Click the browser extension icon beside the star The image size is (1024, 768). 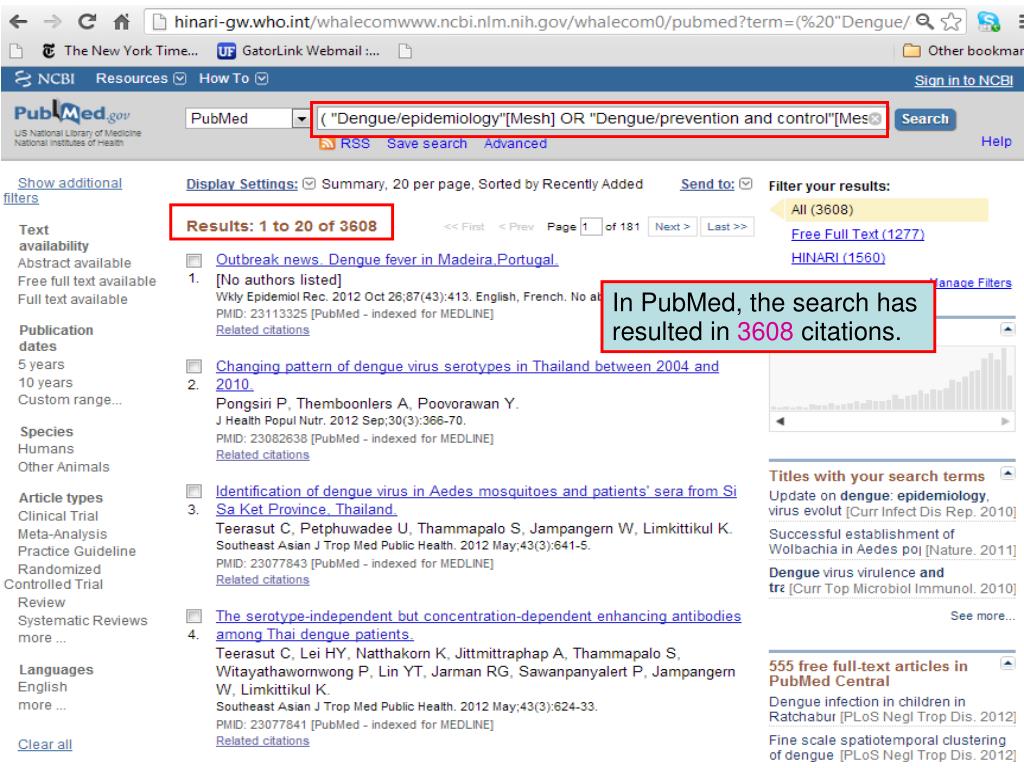pos(988,22)
